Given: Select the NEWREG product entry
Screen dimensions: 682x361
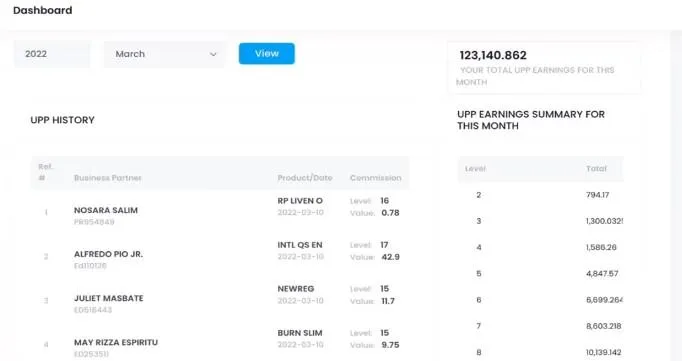Looking at the screenshot, I should coord(296,289).
